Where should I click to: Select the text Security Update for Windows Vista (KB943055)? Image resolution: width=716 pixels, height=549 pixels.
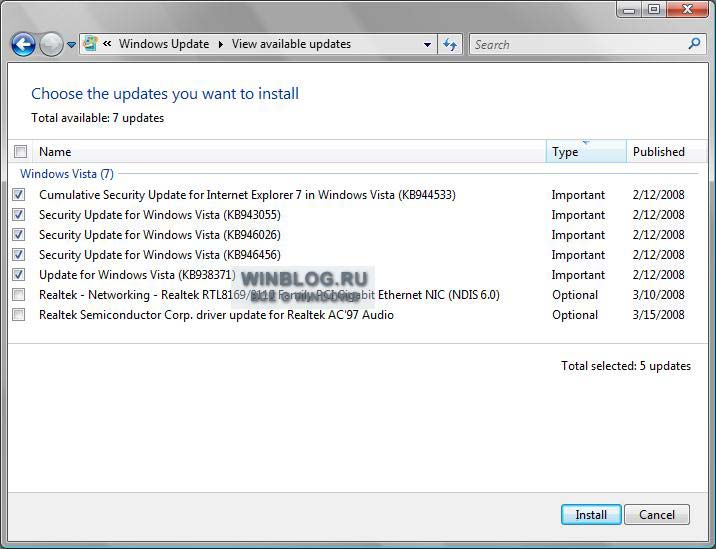point(160,215)
